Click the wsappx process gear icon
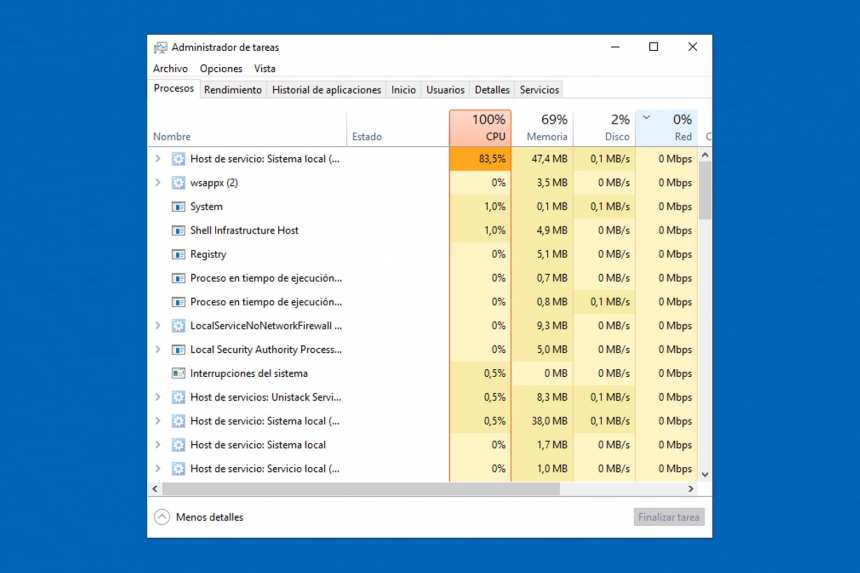Screen dimensions: 860x573 point(179,183)
